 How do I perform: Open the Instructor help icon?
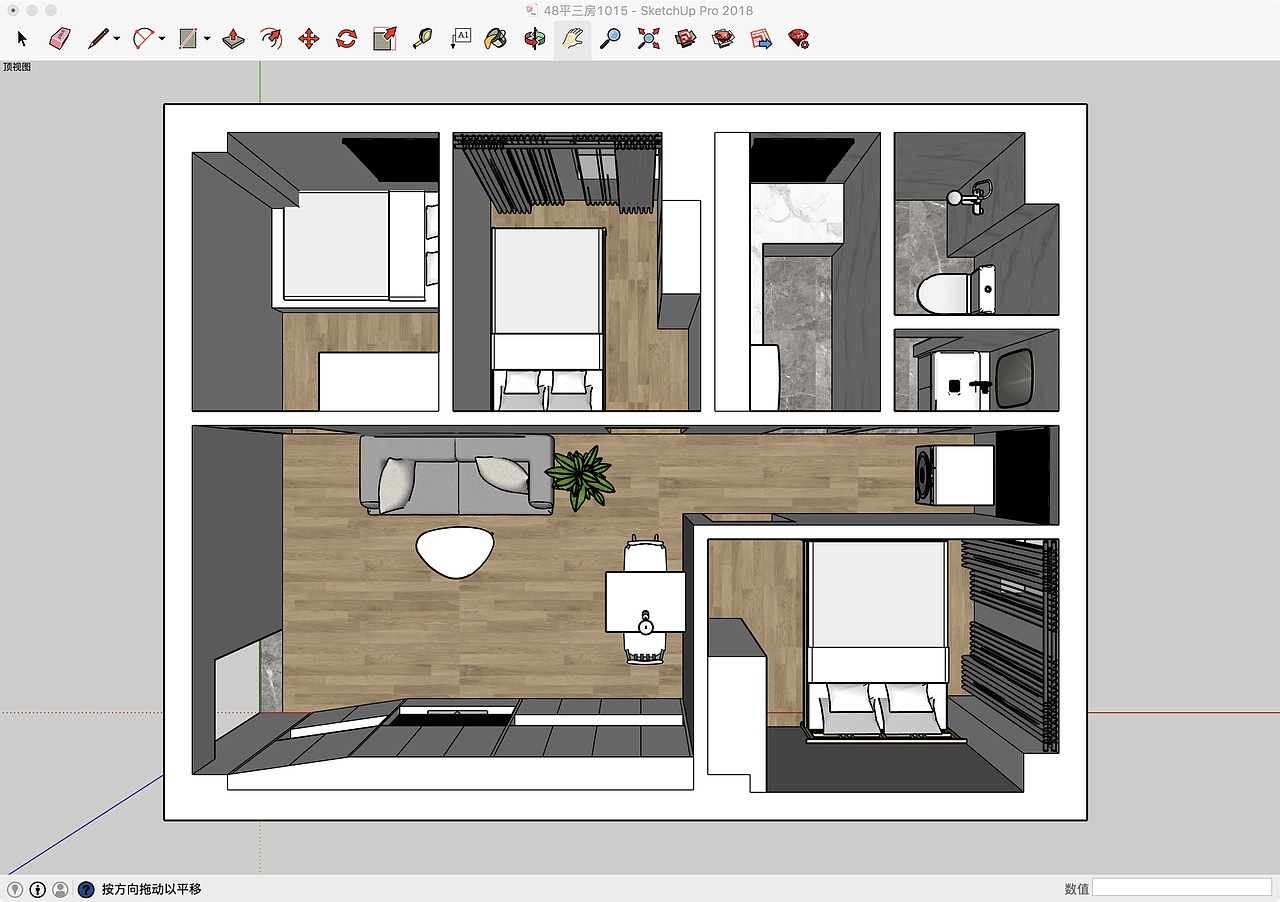[86, 889]
